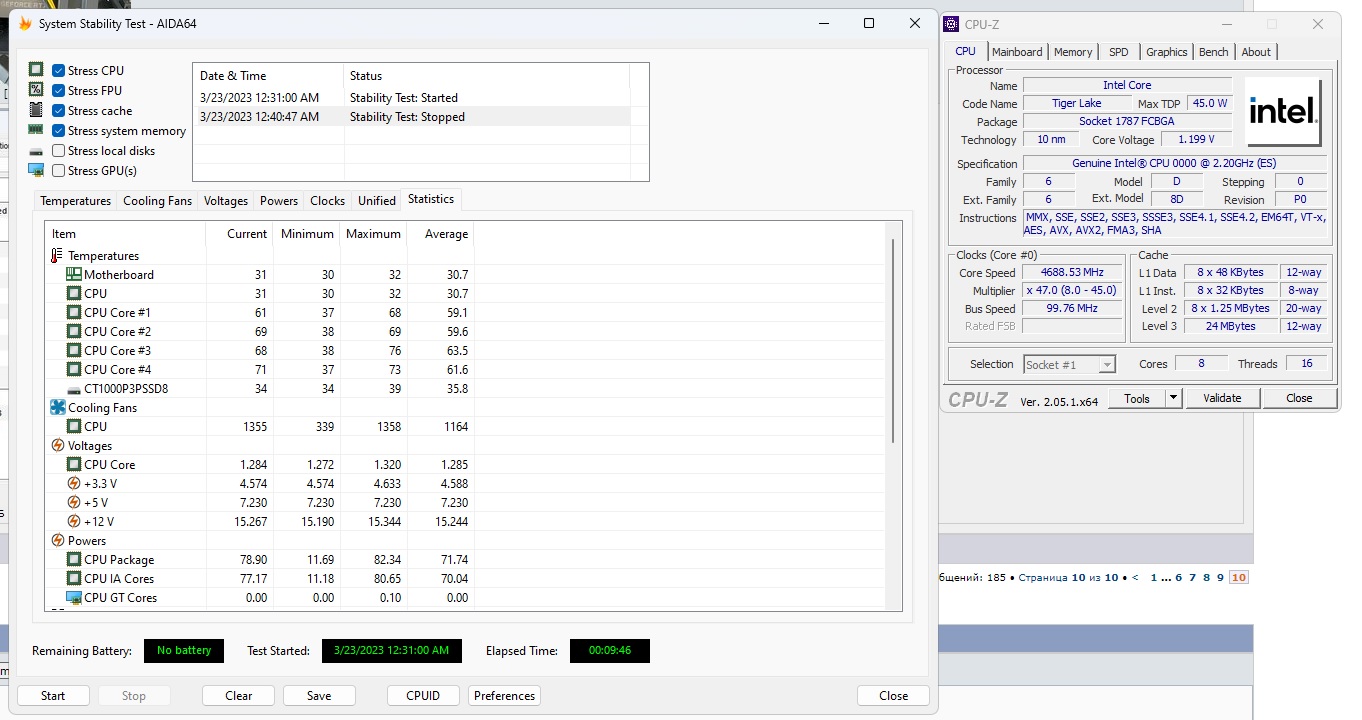Enable the Stress GPU(s) checkbox
1362x720 pixels.
click(x=59, y=171)
